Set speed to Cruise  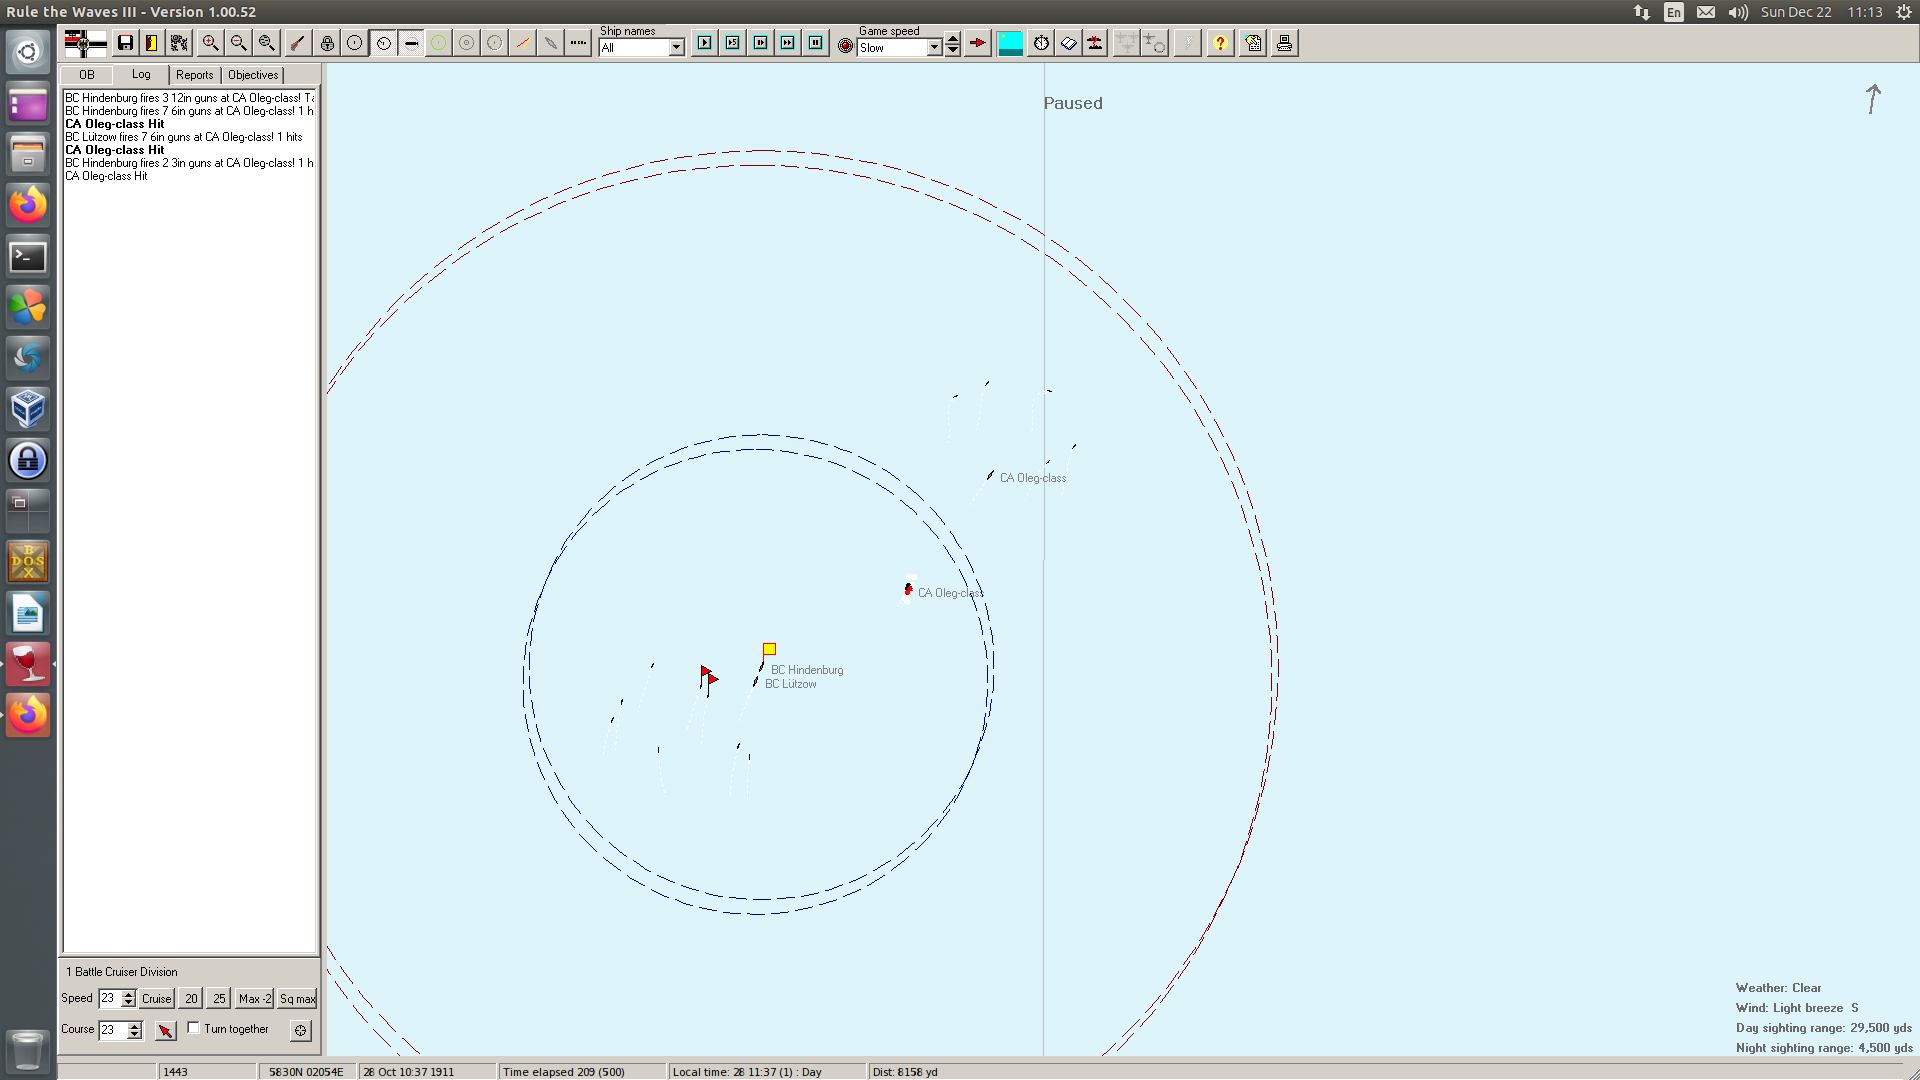click(156, 998)
